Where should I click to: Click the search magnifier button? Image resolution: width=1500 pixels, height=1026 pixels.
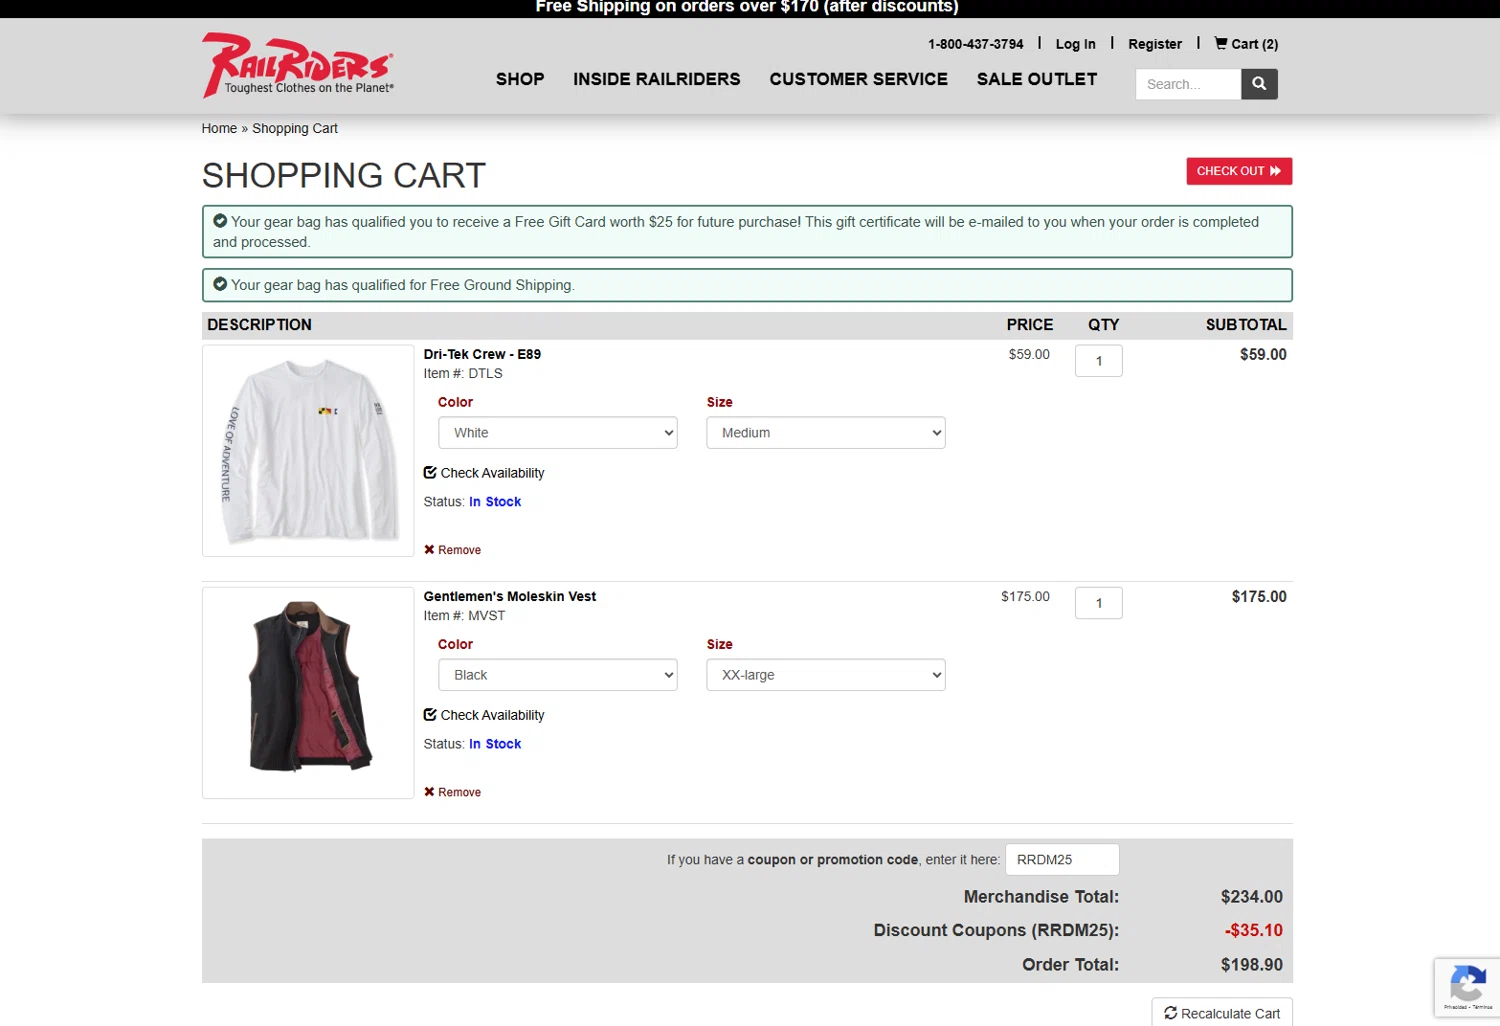pos(1259,84)
